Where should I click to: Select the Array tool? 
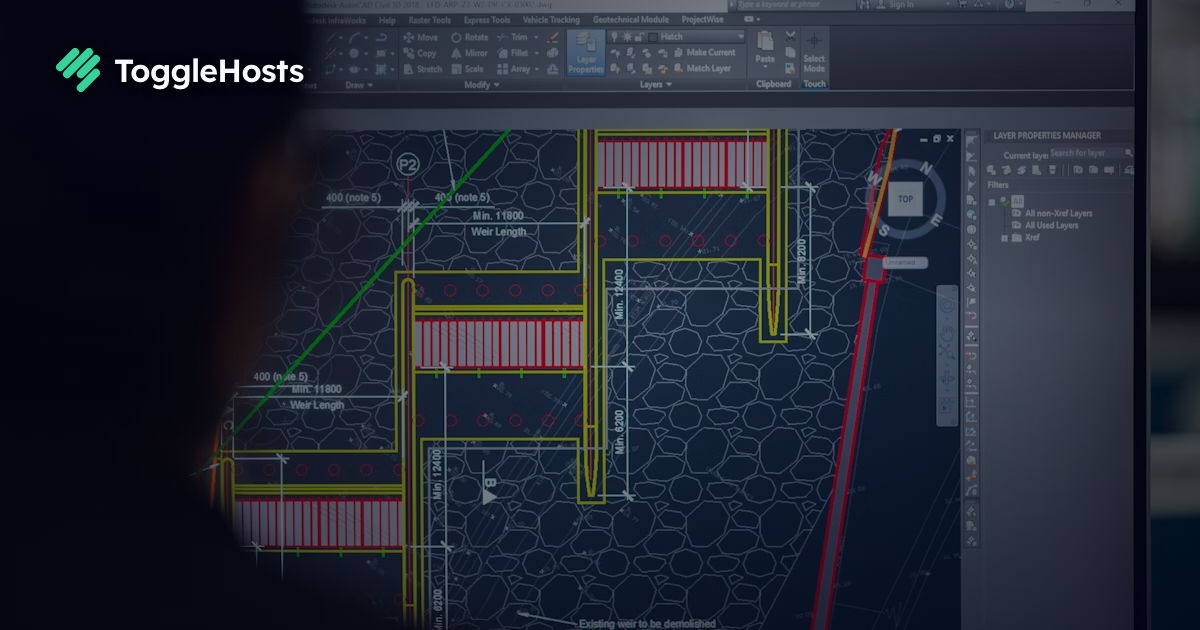coord(513,69)
